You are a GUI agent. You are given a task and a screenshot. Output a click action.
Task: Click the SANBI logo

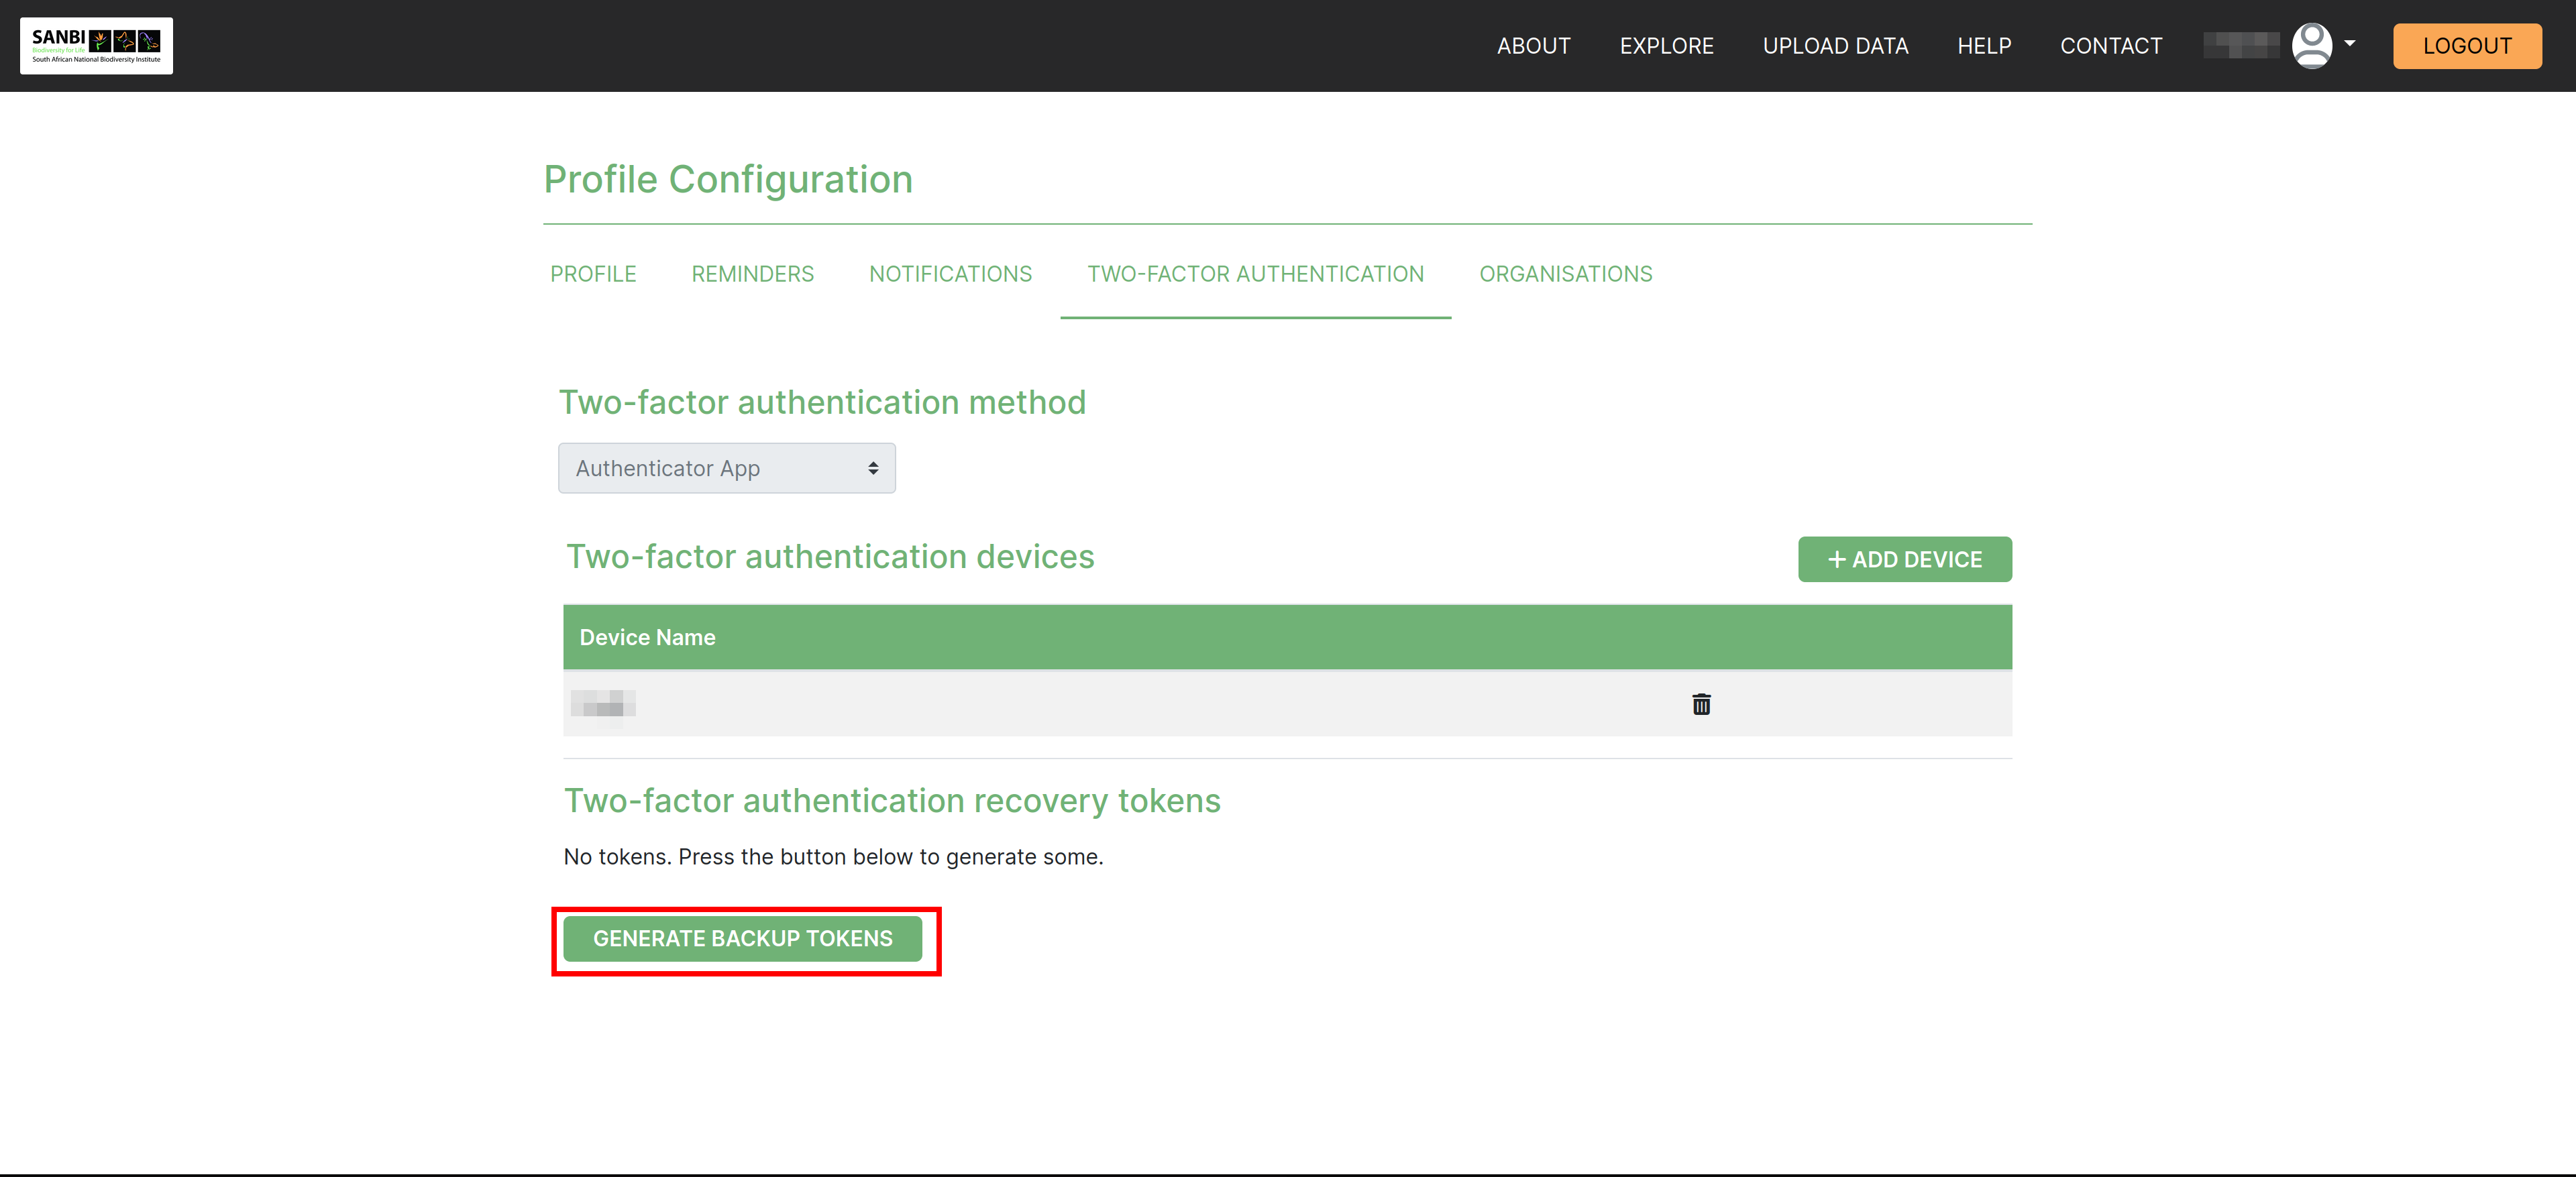(x=96, y=46)
